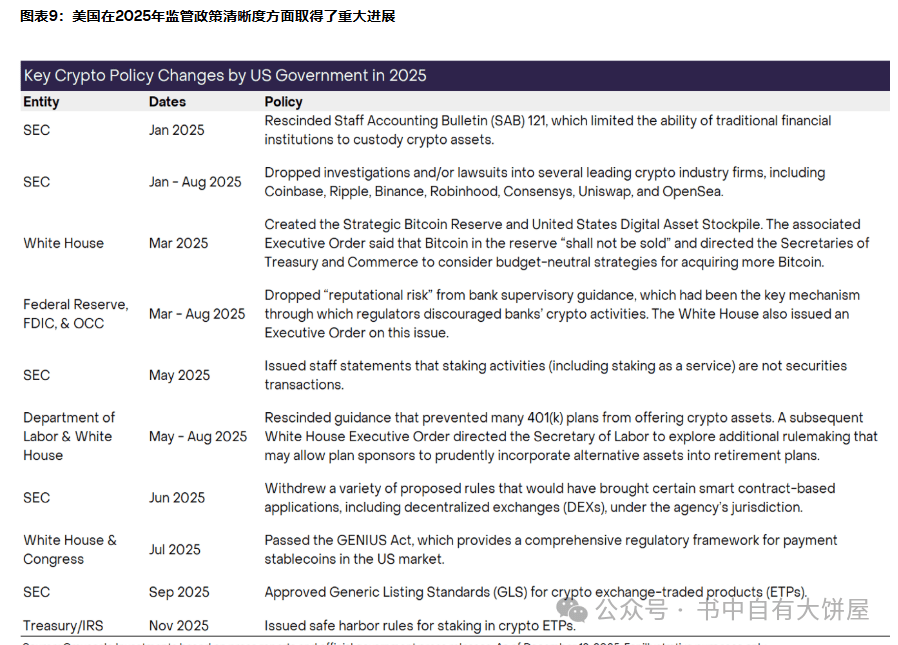Screen dimensions: 898x645
Task: Select the 'Key Crypto Policy Changes' table title
Action: click(x=225, y=76)
